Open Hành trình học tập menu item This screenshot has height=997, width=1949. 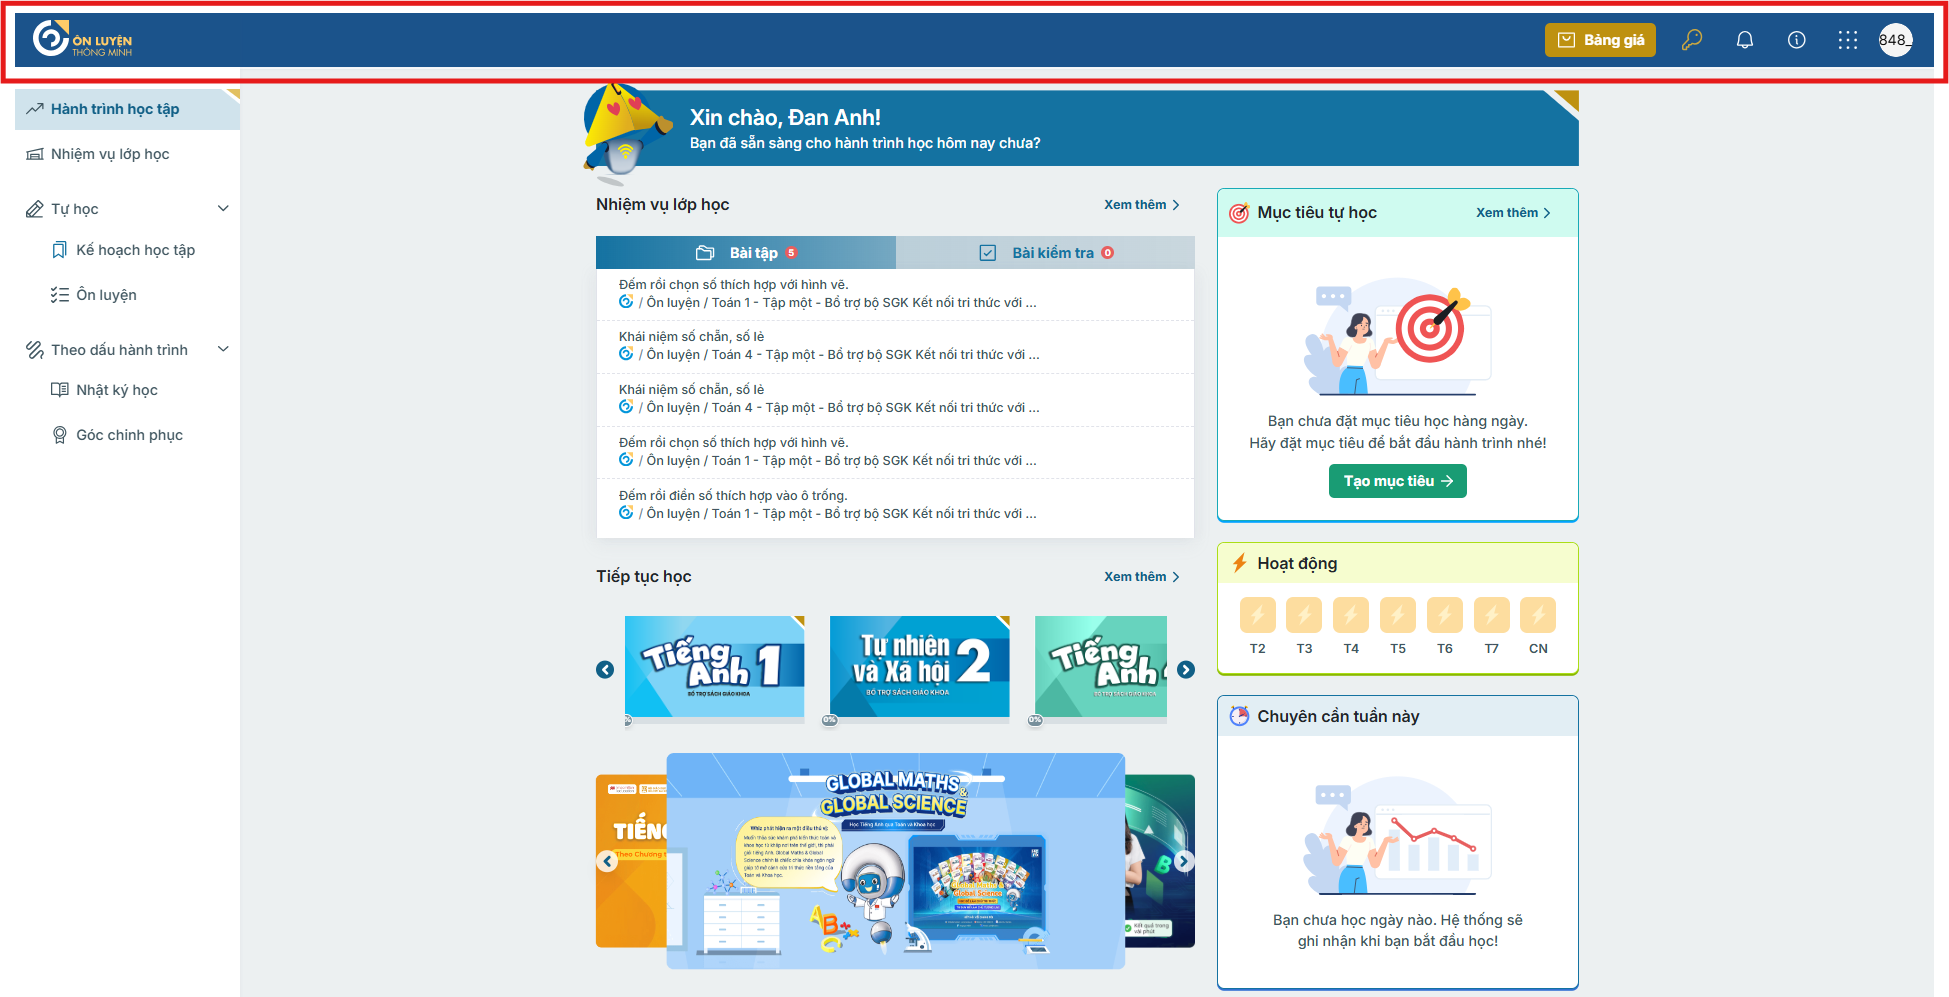[x=127, y=109]
